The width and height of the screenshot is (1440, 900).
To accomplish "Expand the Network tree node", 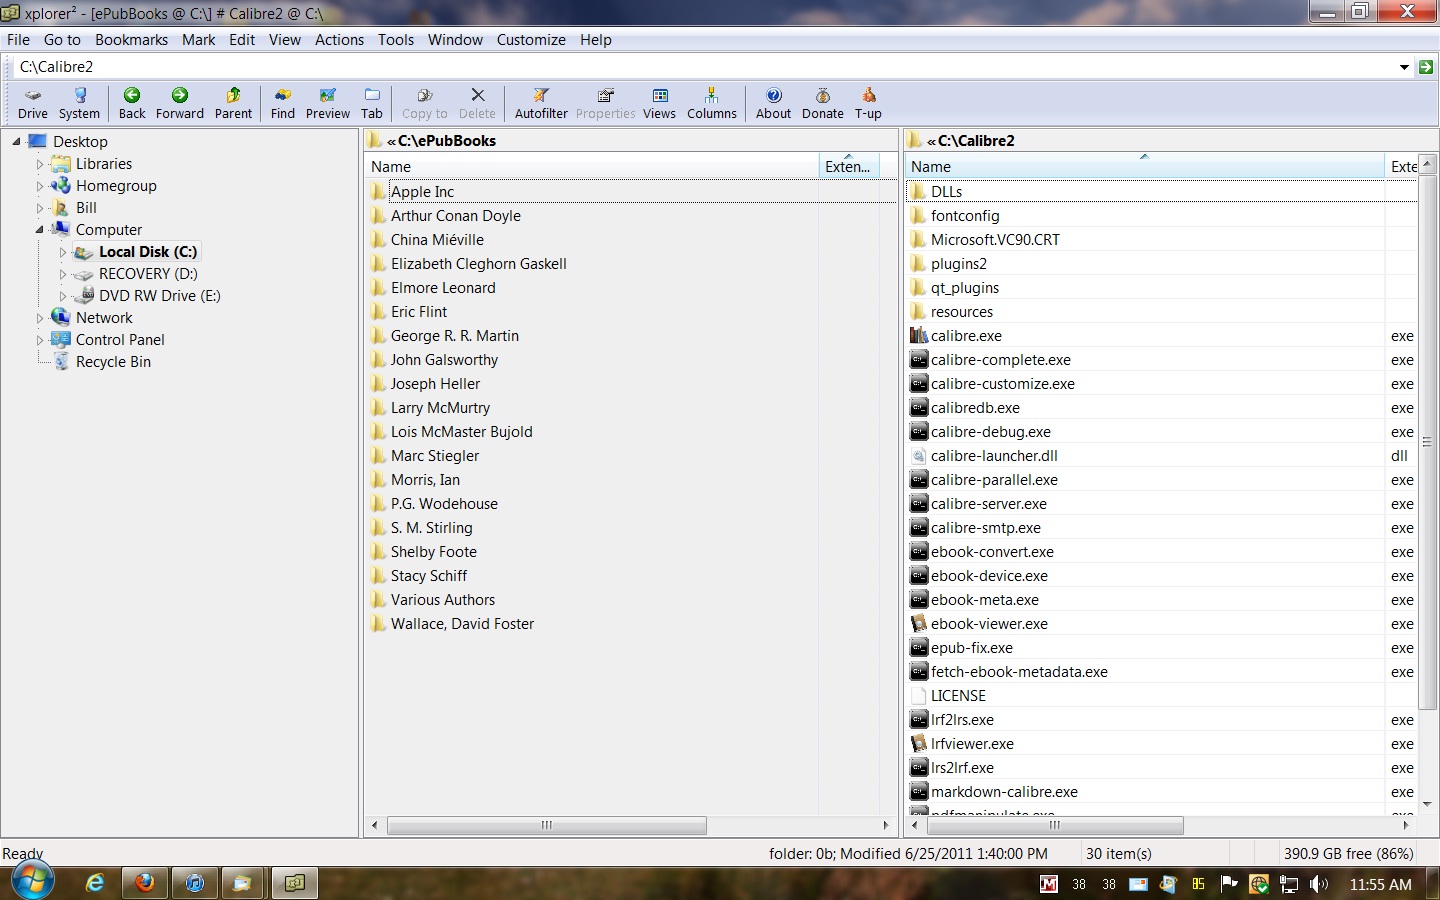I will [x=40, y=318].
